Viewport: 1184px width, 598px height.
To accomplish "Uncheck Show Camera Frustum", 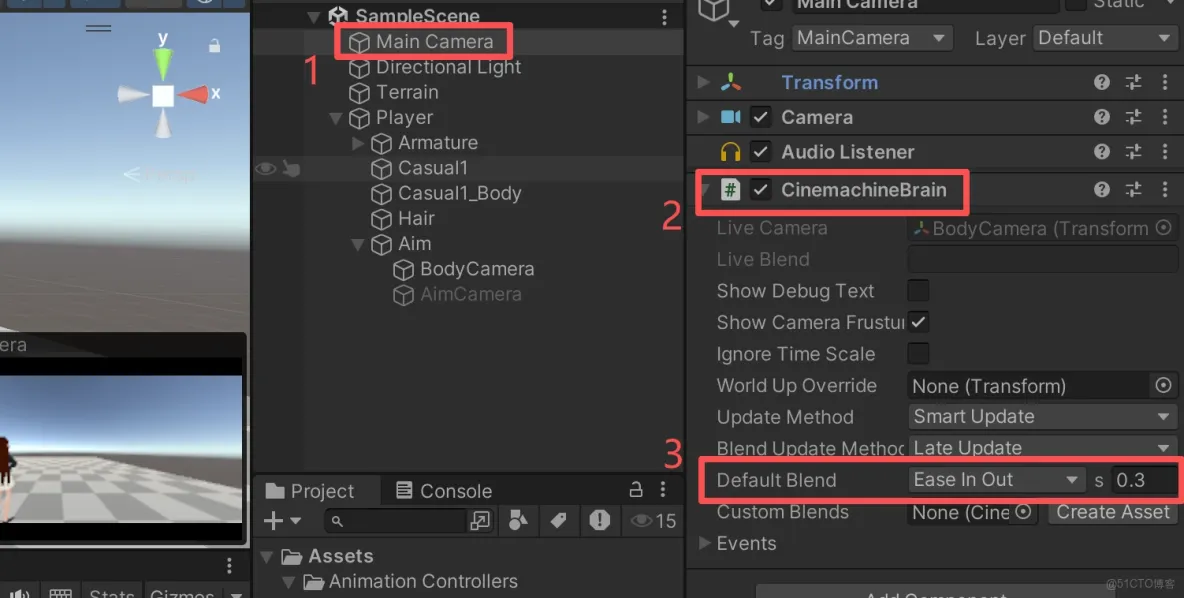I will pyautogui.click(x=916, y=322).
